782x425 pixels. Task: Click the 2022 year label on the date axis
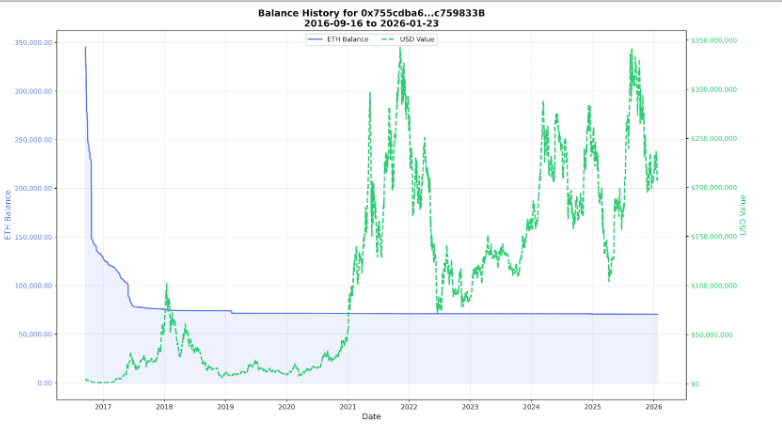(x=409, y=407)
